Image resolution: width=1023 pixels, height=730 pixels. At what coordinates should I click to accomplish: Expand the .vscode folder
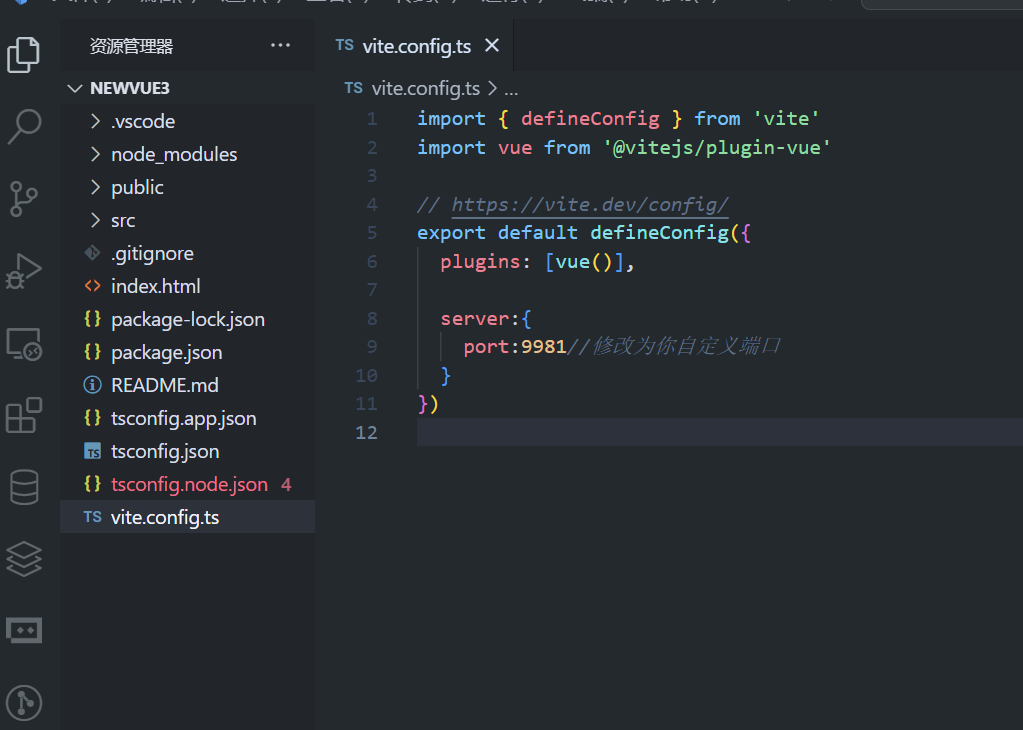click(142, 121)
